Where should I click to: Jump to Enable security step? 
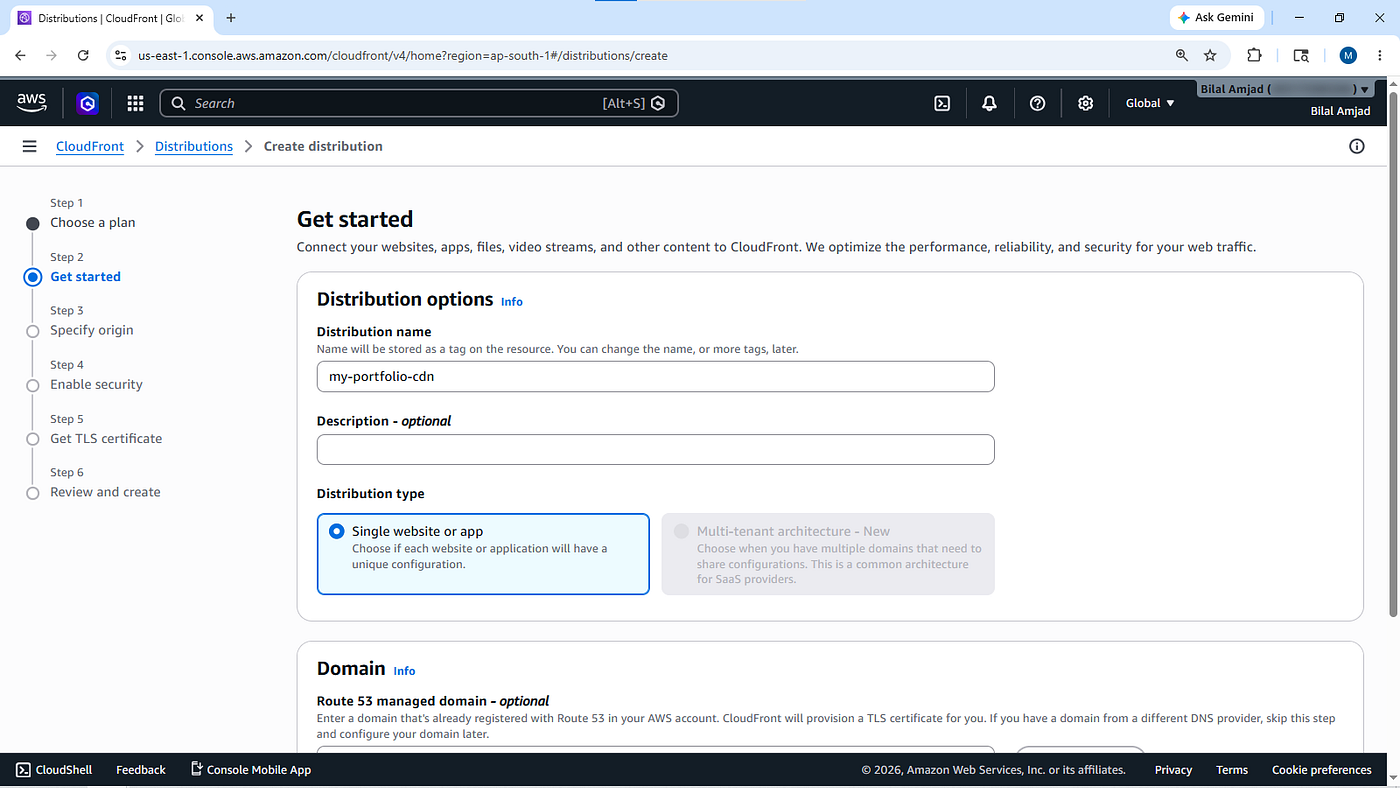coord(96,384)
